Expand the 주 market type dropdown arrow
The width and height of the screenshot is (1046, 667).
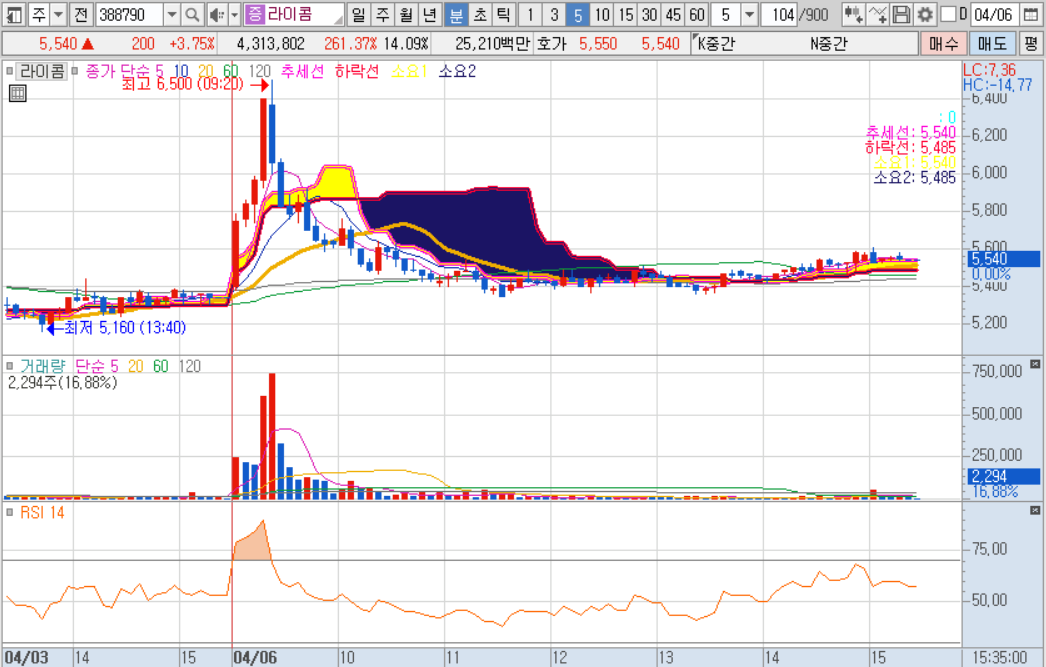(58, 14)
